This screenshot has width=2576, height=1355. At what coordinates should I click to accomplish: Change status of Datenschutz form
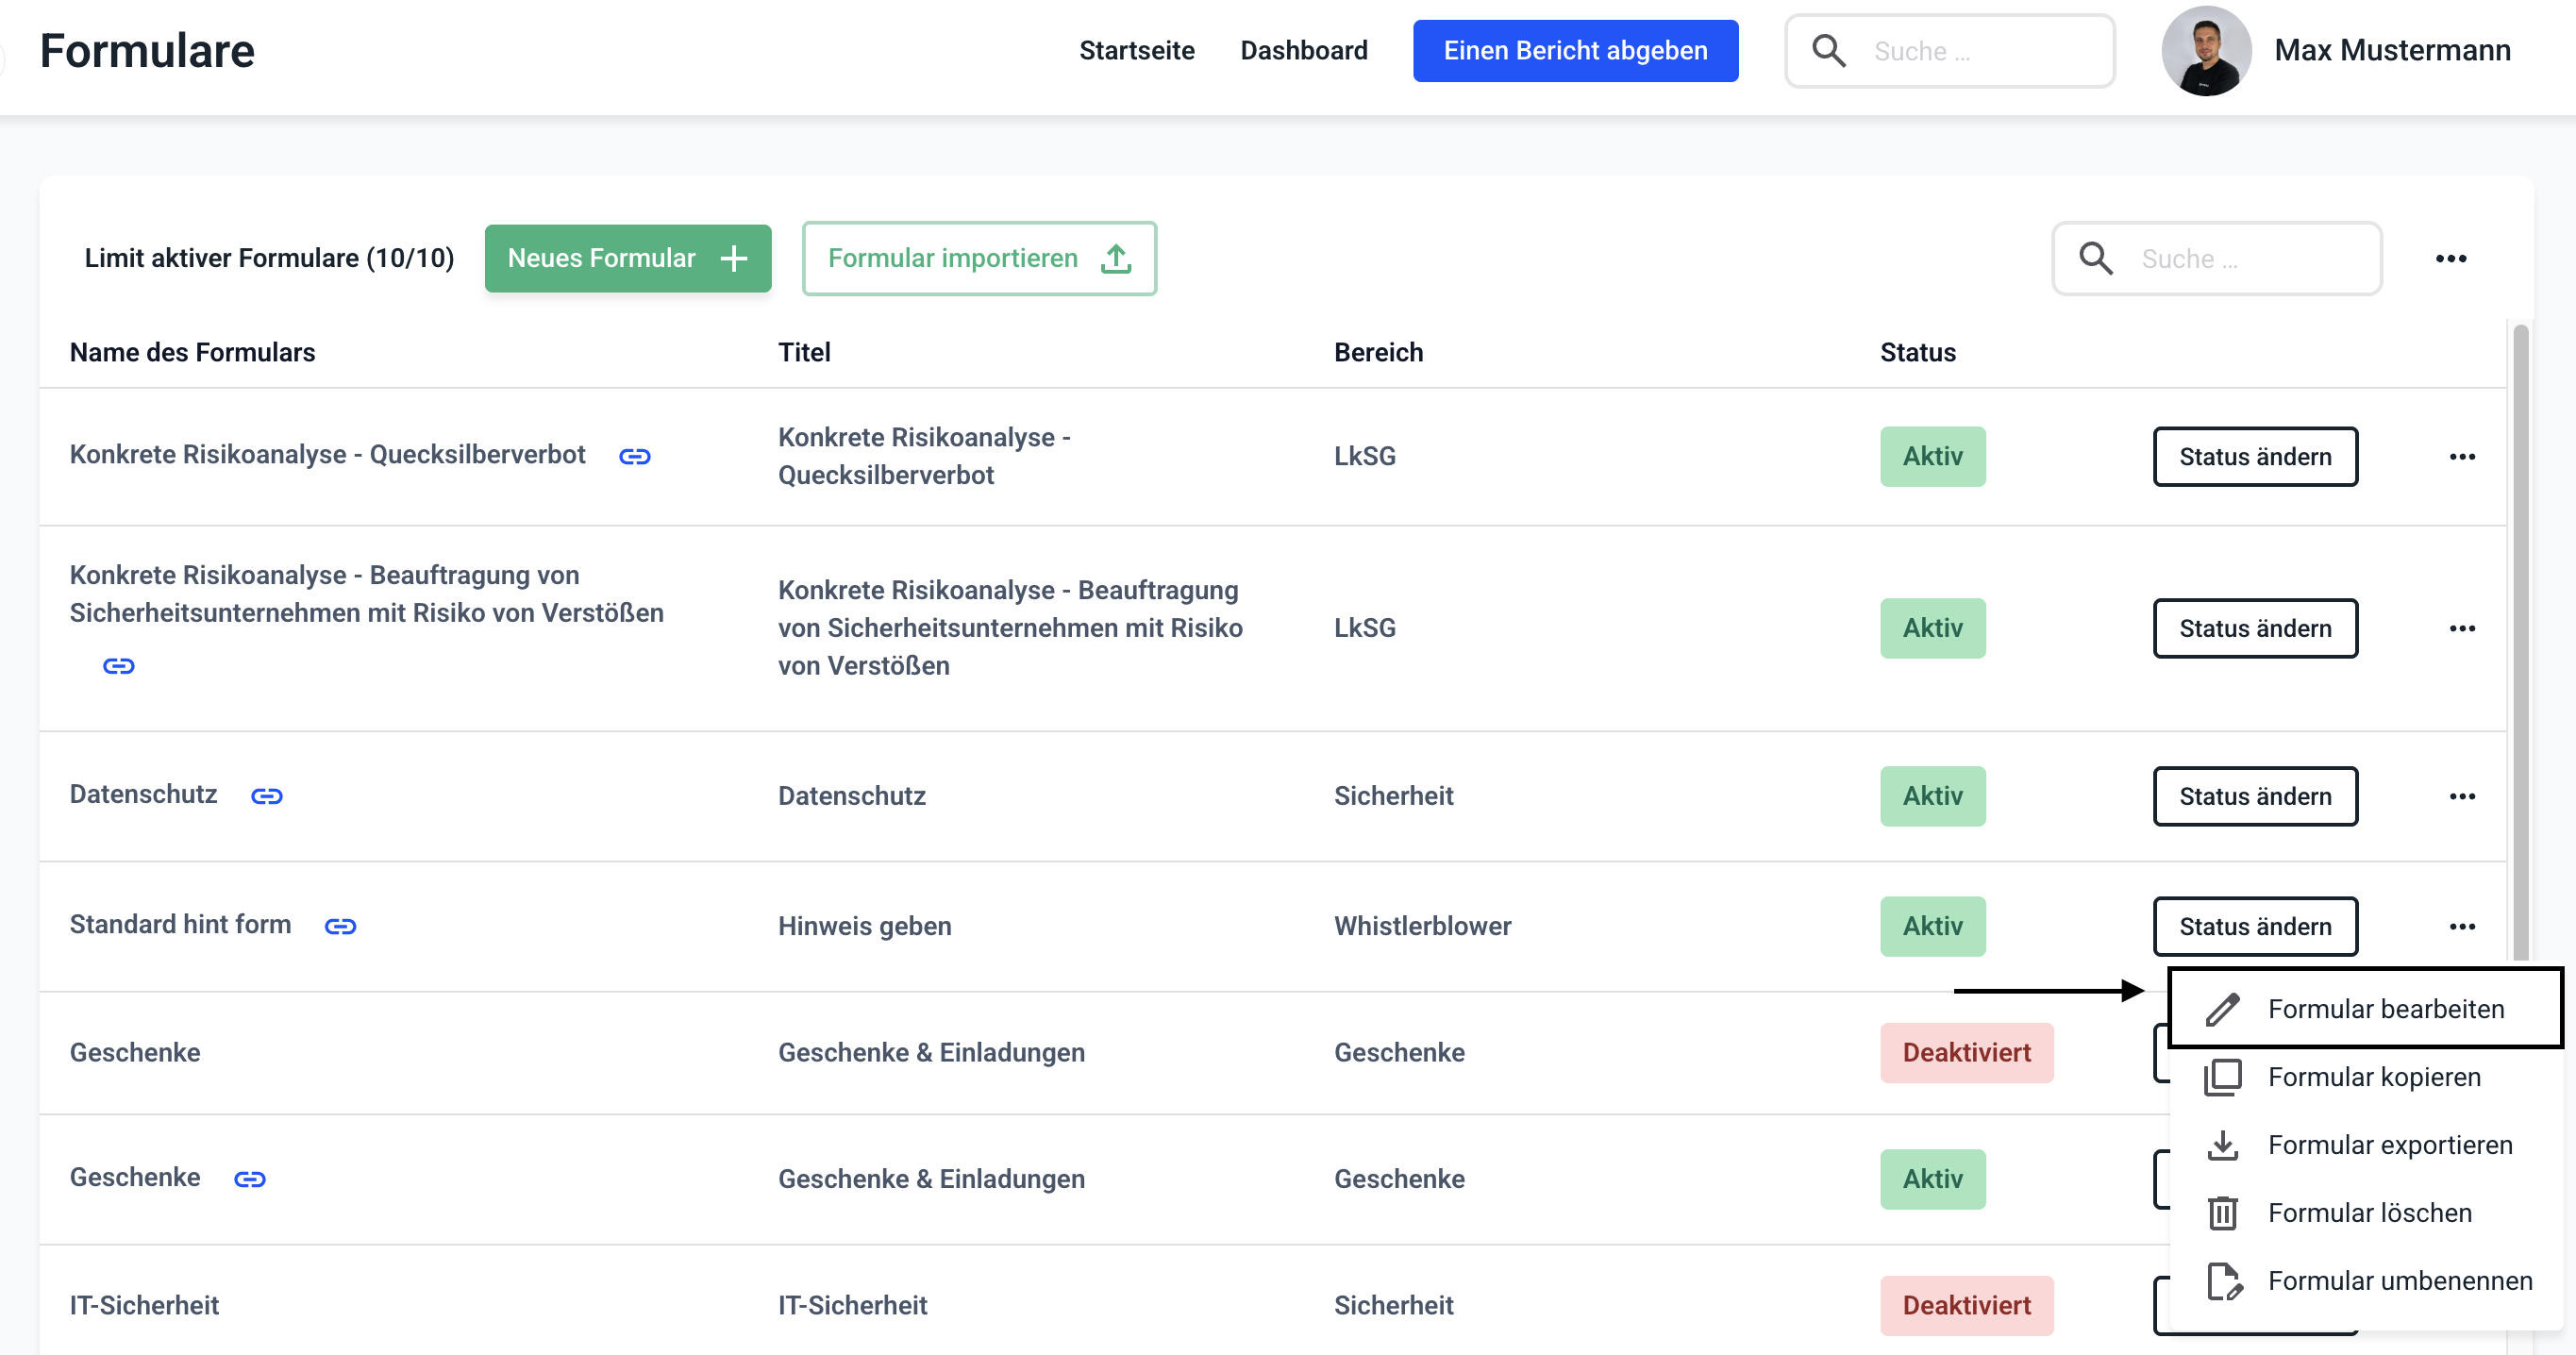pos(2254,796)
